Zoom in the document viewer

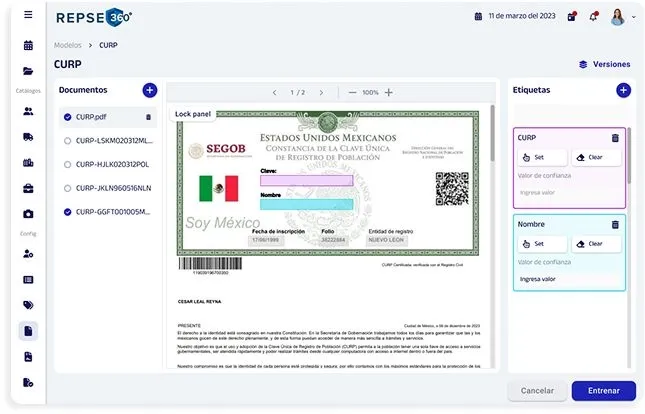tap(388, 93)
